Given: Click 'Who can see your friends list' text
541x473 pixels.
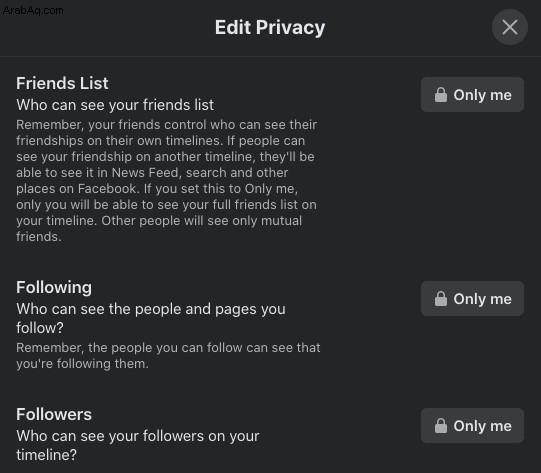Looking at the screenshot, I should 115,105.
